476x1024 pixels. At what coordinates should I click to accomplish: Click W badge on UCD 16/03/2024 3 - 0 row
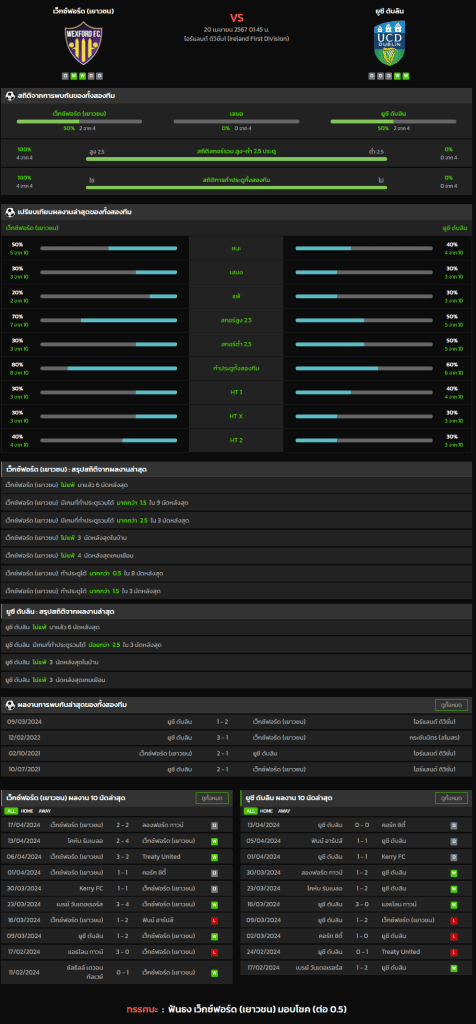(x=454, y=904)
